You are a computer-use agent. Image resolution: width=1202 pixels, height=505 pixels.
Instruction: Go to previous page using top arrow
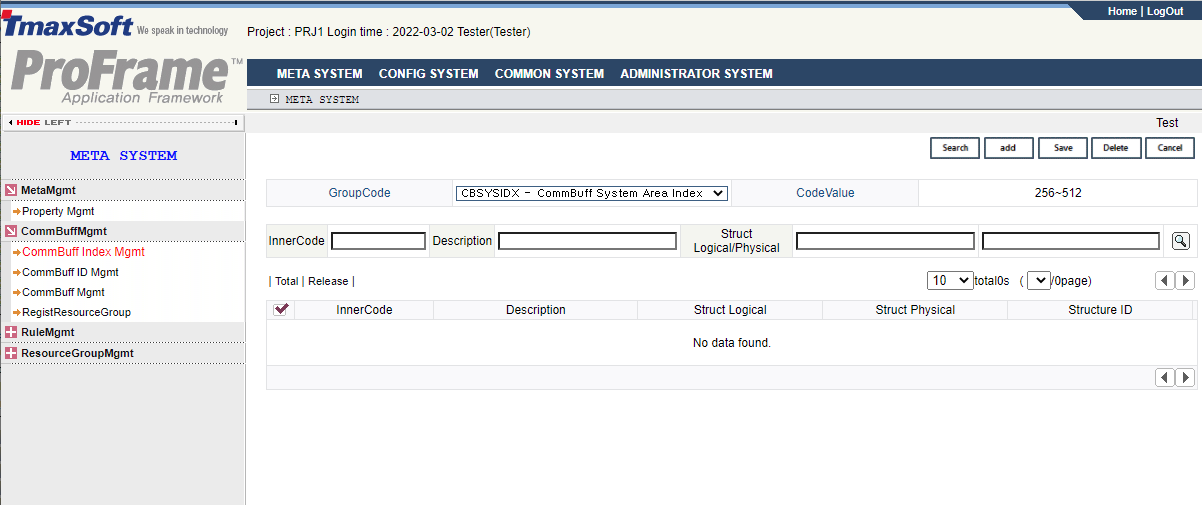[1165, 281]
